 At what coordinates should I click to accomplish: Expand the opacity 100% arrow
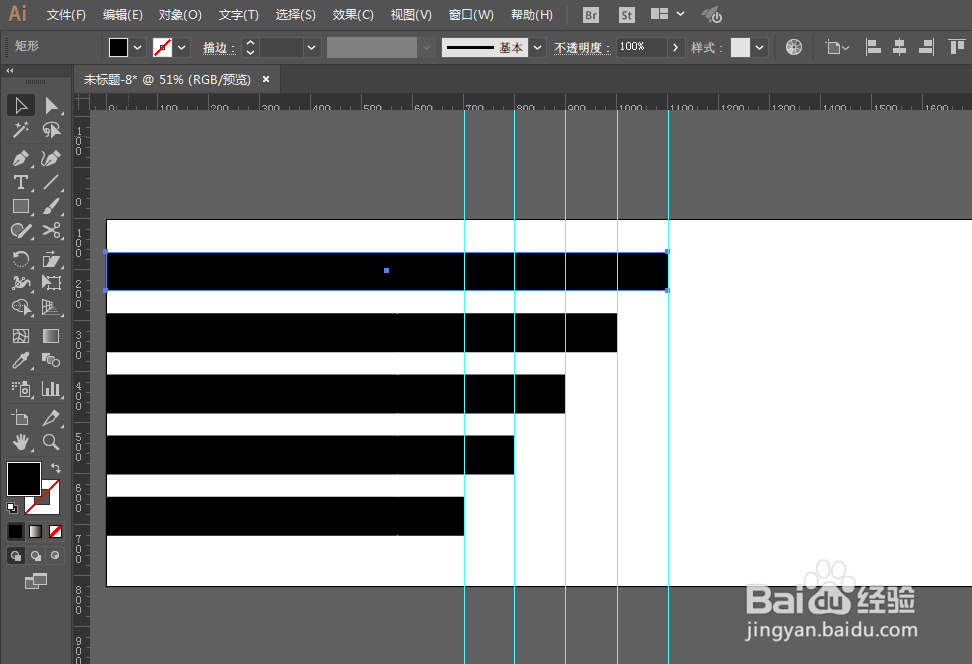pos(676,47)
